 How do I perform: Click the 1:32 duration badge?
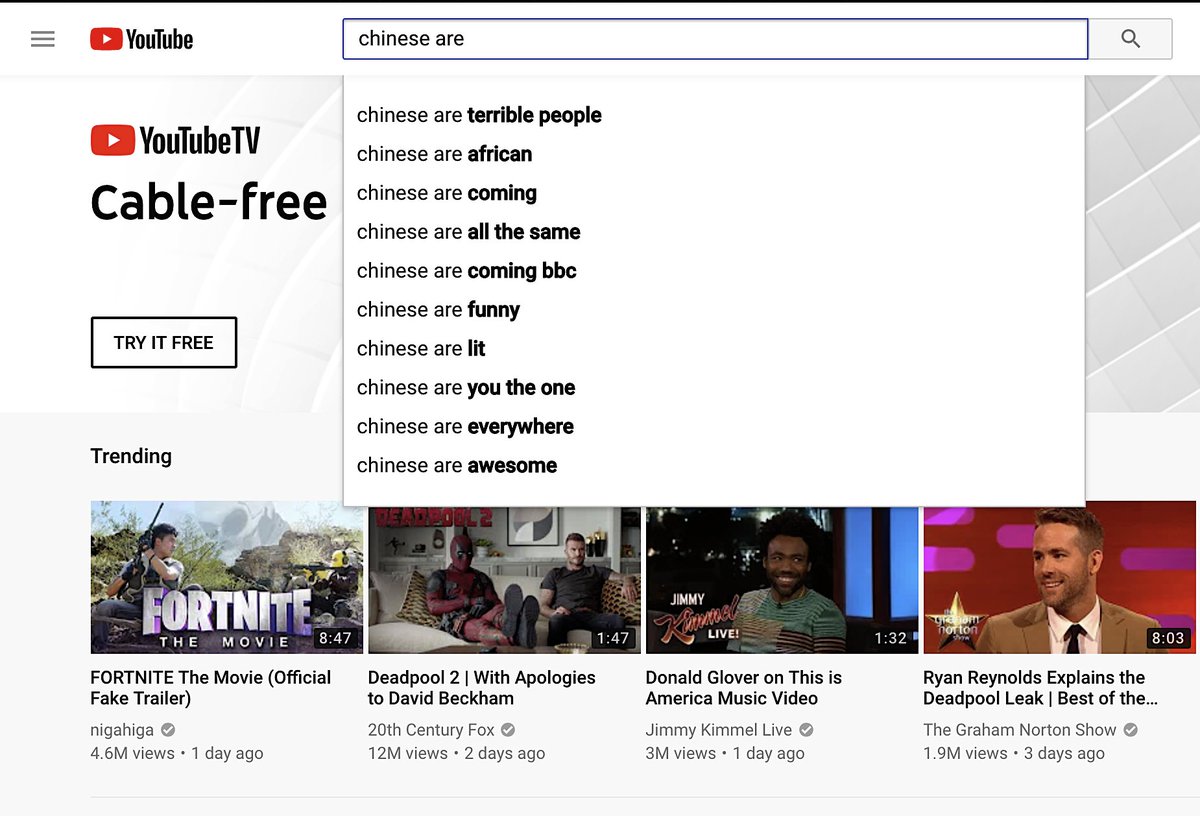tap(890, 638)
